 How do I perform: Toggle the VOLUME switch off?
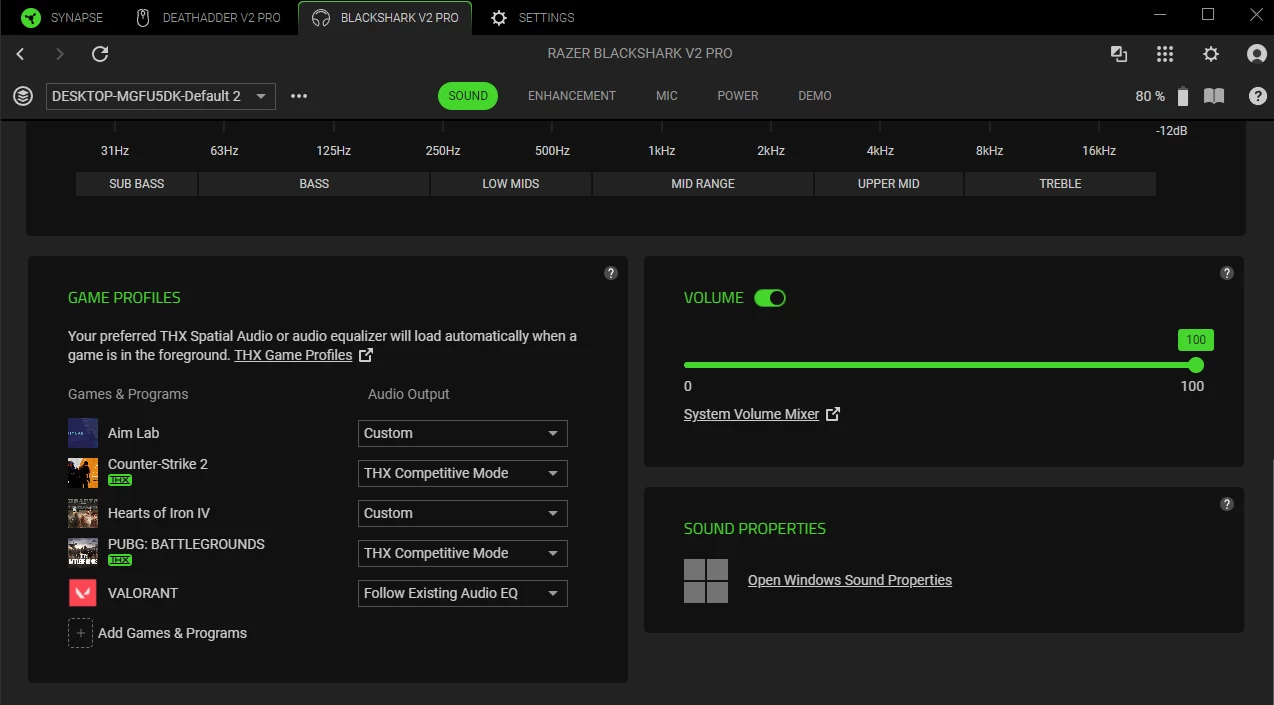tap(770, 298)
